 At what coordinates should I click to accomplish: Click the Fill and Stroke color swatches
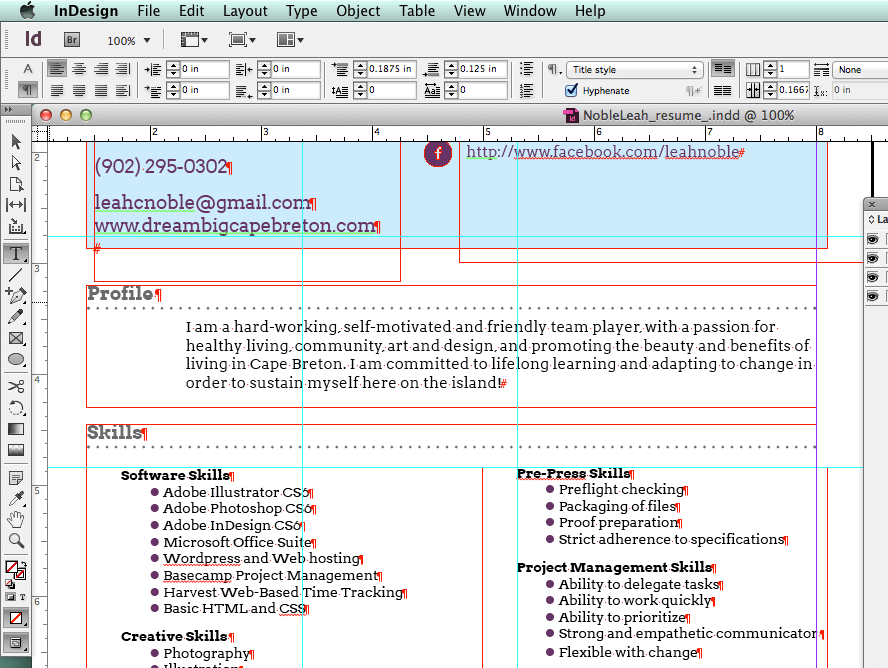15,569
